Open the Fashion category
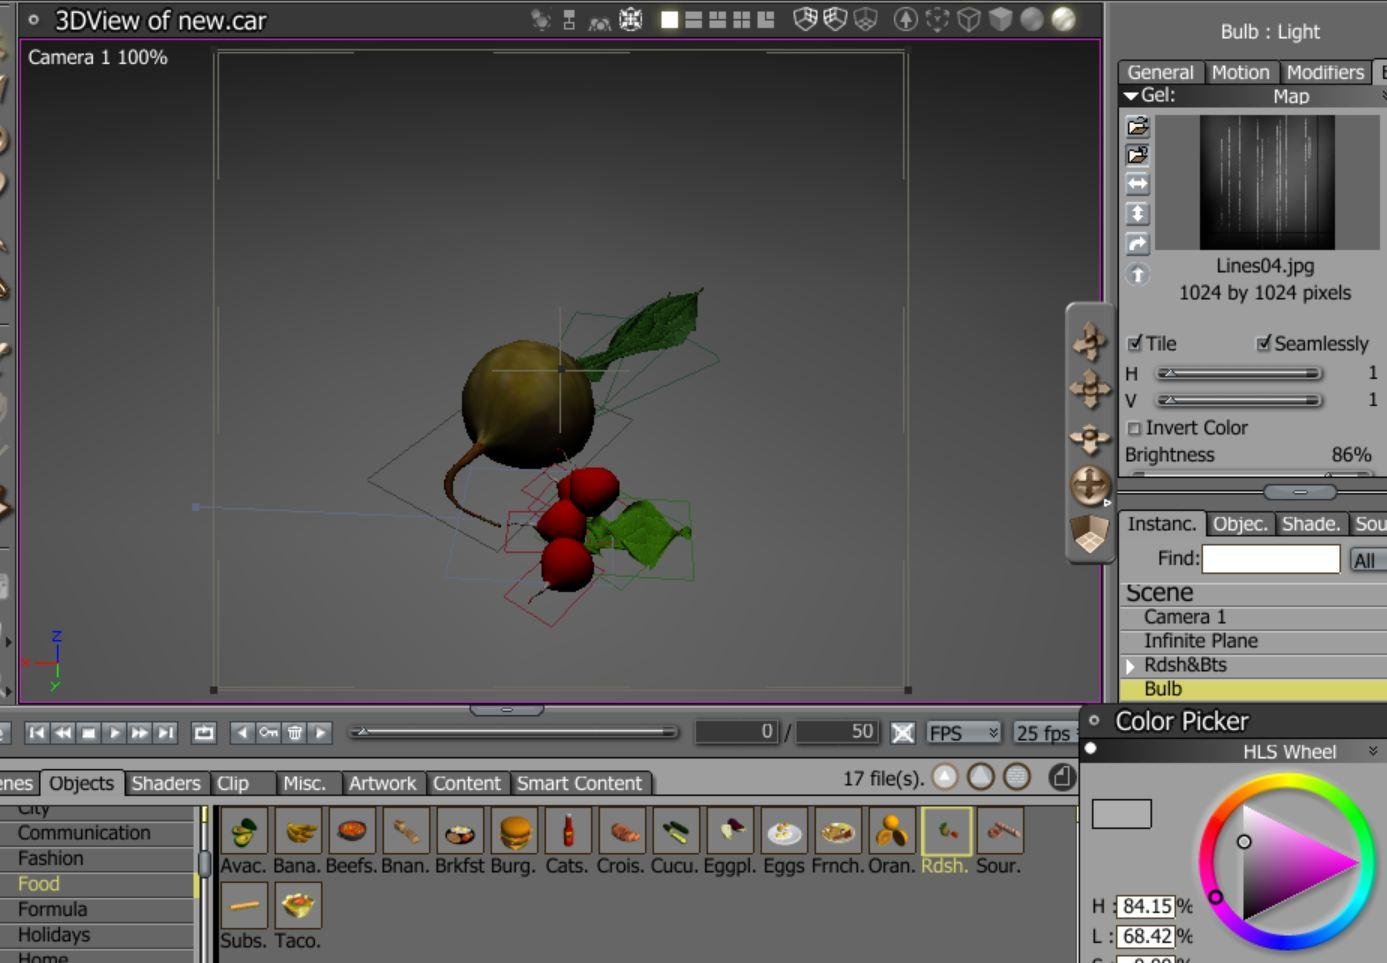Screen dimensions: 1387x963 tap(98, 858)
